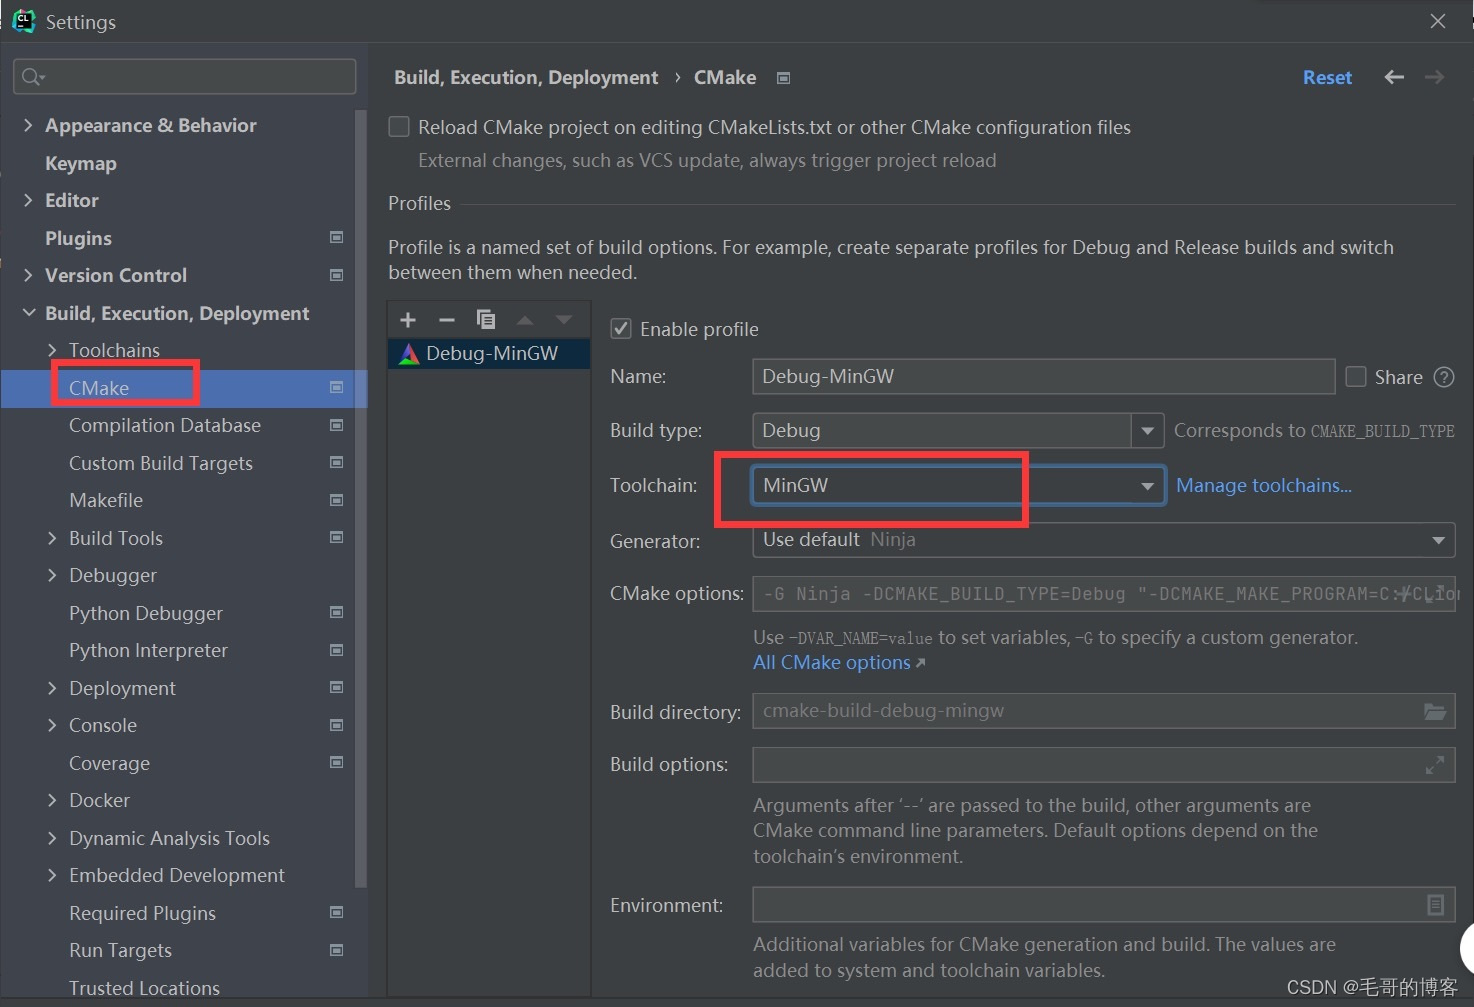Click project-level icon beside Version Control

(337, 275)
